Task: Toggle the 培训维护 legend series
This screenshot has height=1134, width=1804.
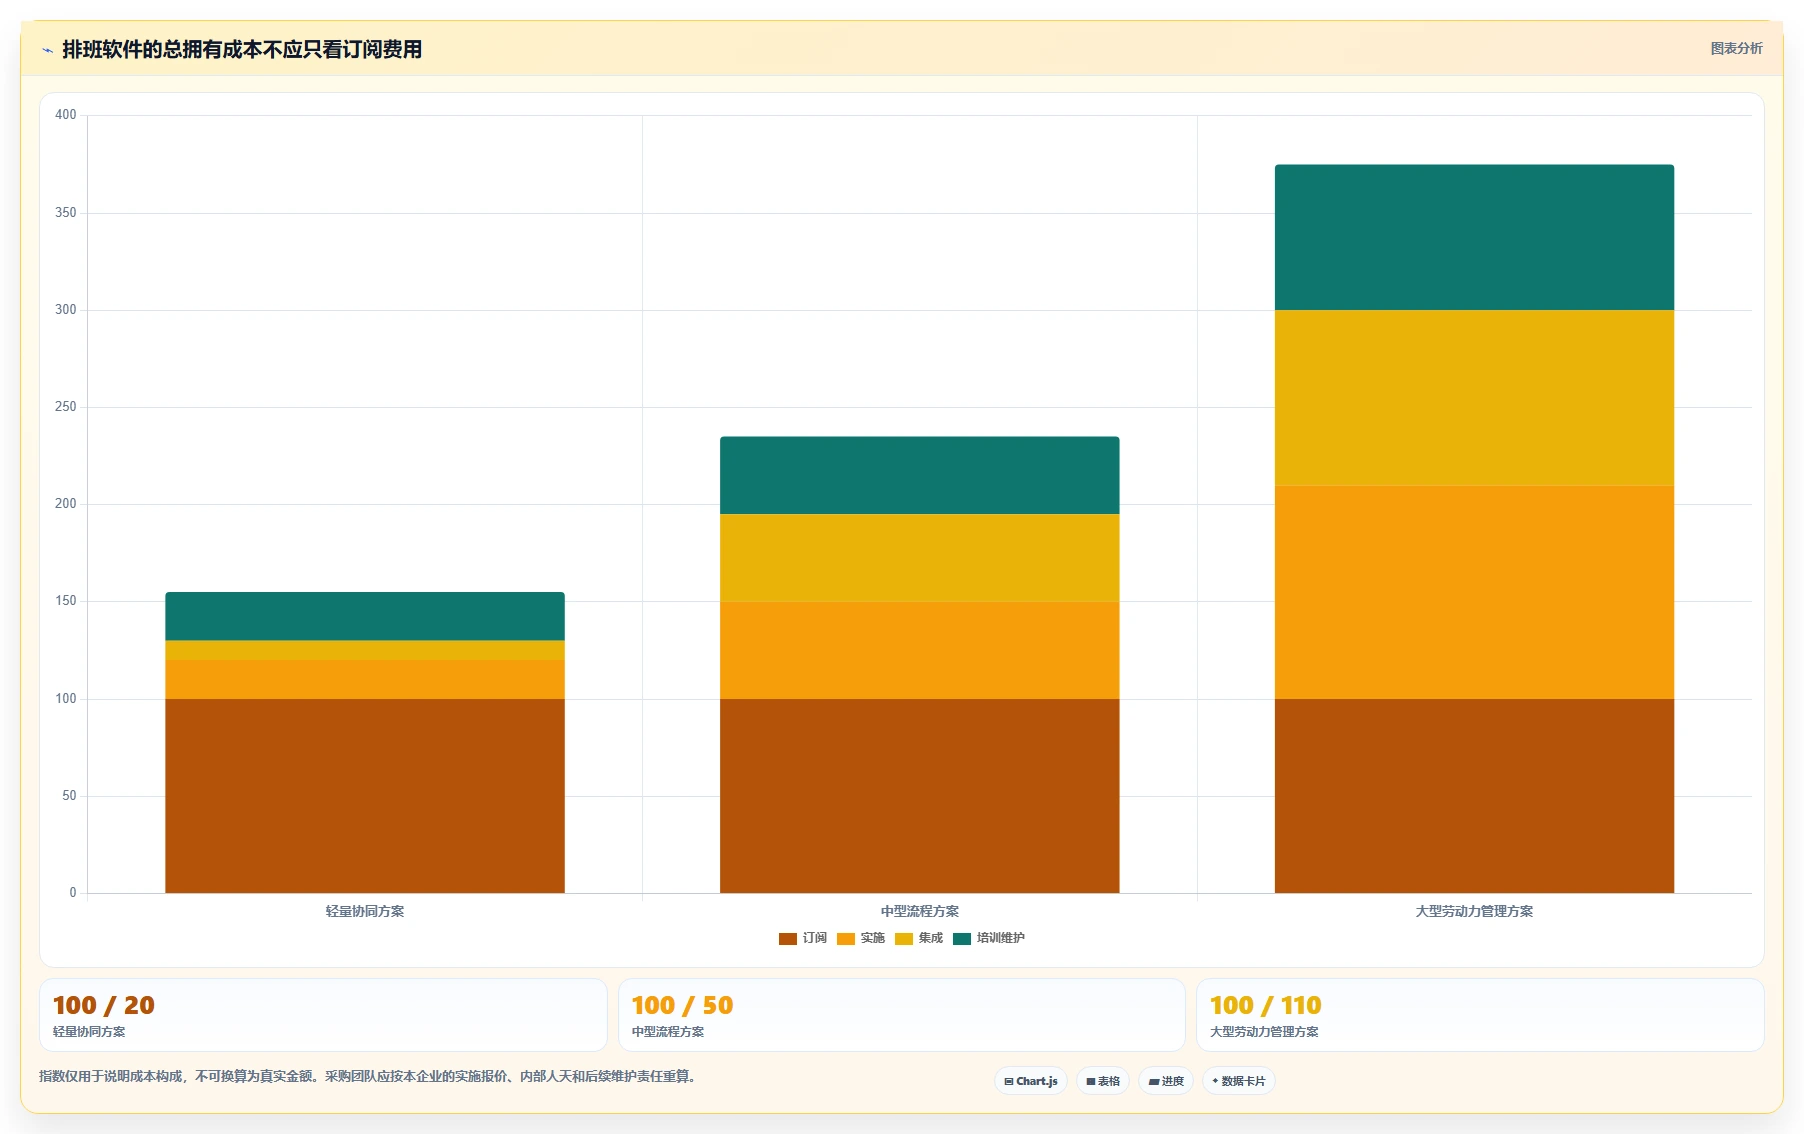Action: 989,938
